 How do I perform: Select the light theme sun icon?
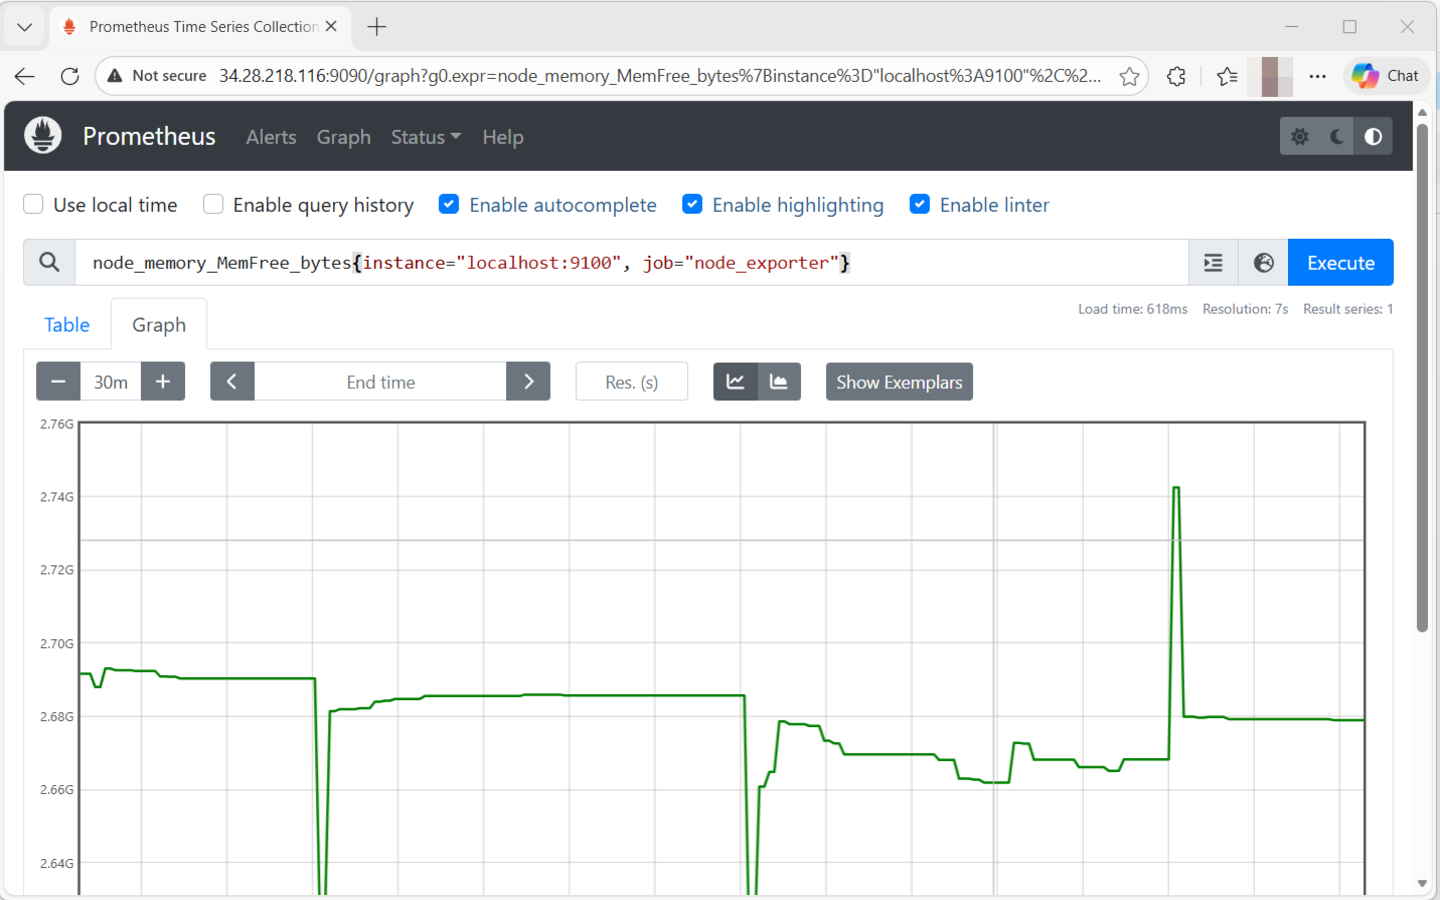pyautogui.click(x=1299, y=136)
